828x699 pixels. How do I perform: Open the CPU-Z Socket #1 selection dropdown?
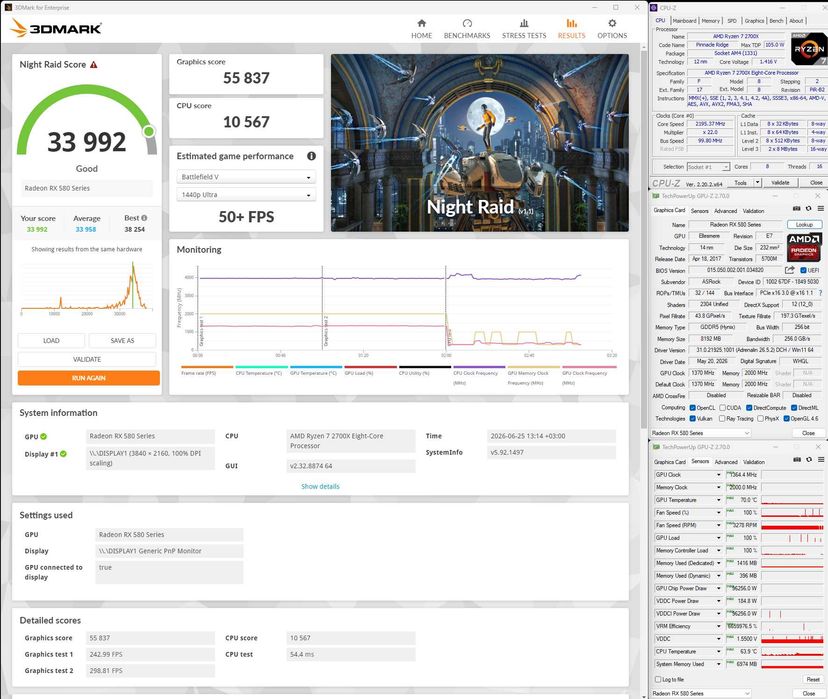click(x=708, y=167)
